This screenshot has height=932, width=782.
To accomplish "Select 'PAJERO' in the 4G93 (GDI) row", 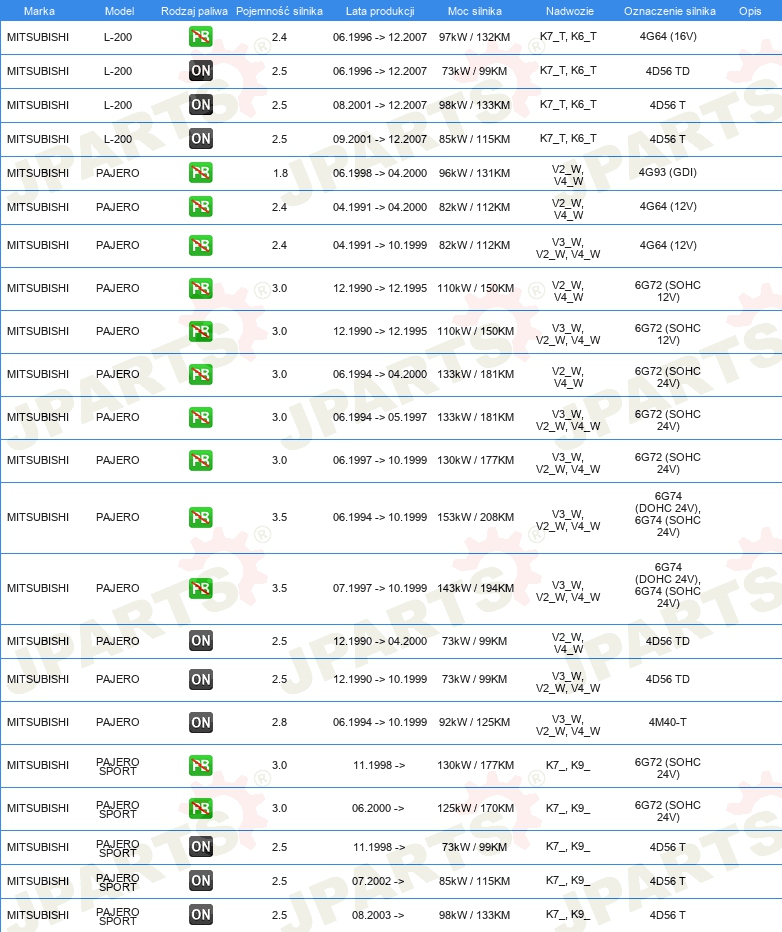I will [x=118, y=173].
